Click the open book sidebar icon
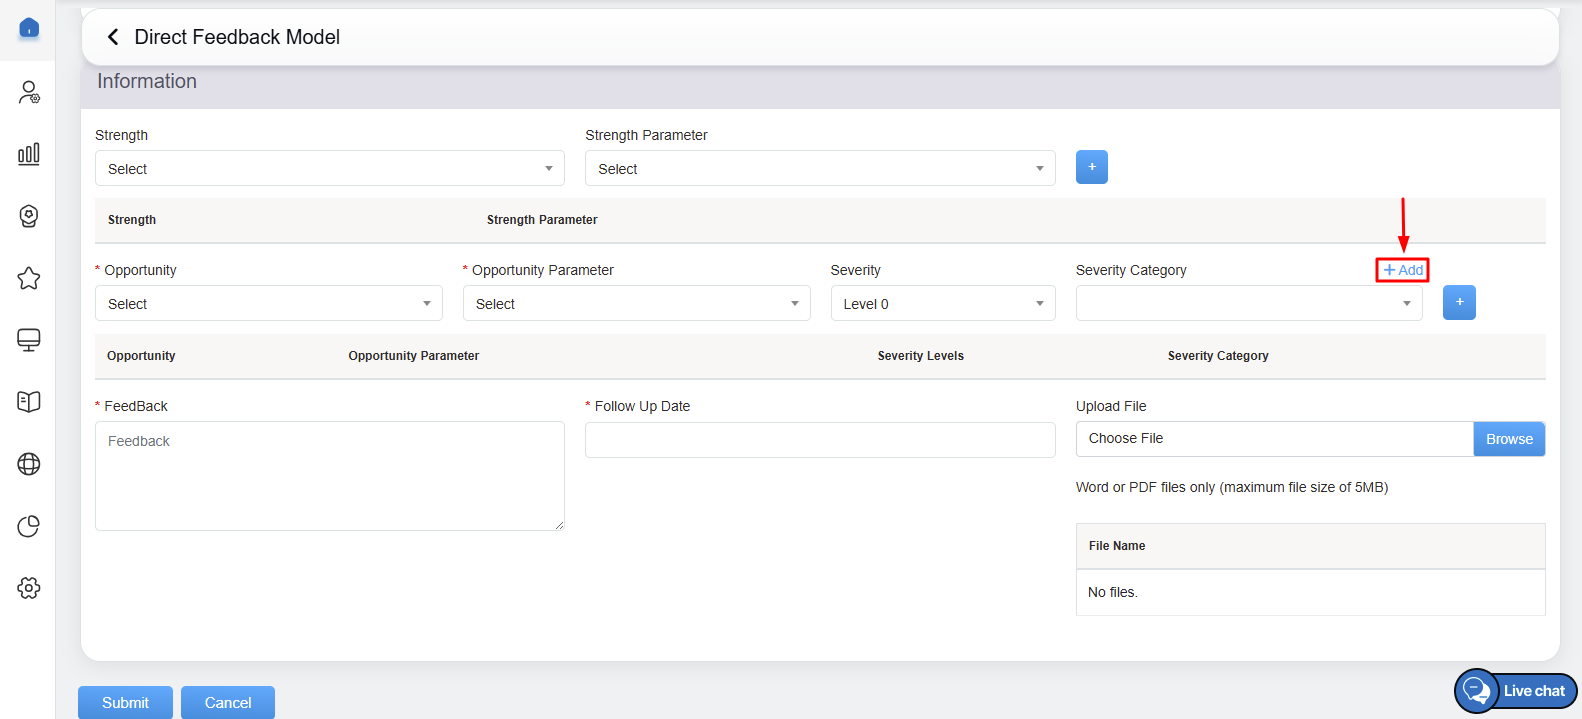 coord(29,402)
